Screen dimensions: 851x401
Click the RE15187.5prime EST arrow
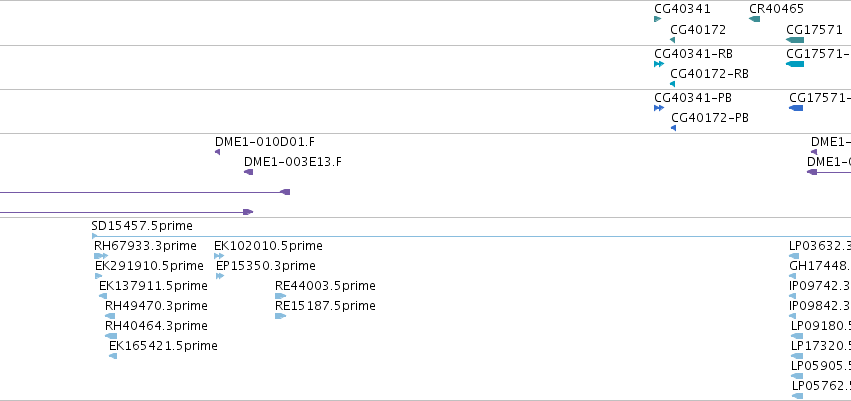[280, 316]
